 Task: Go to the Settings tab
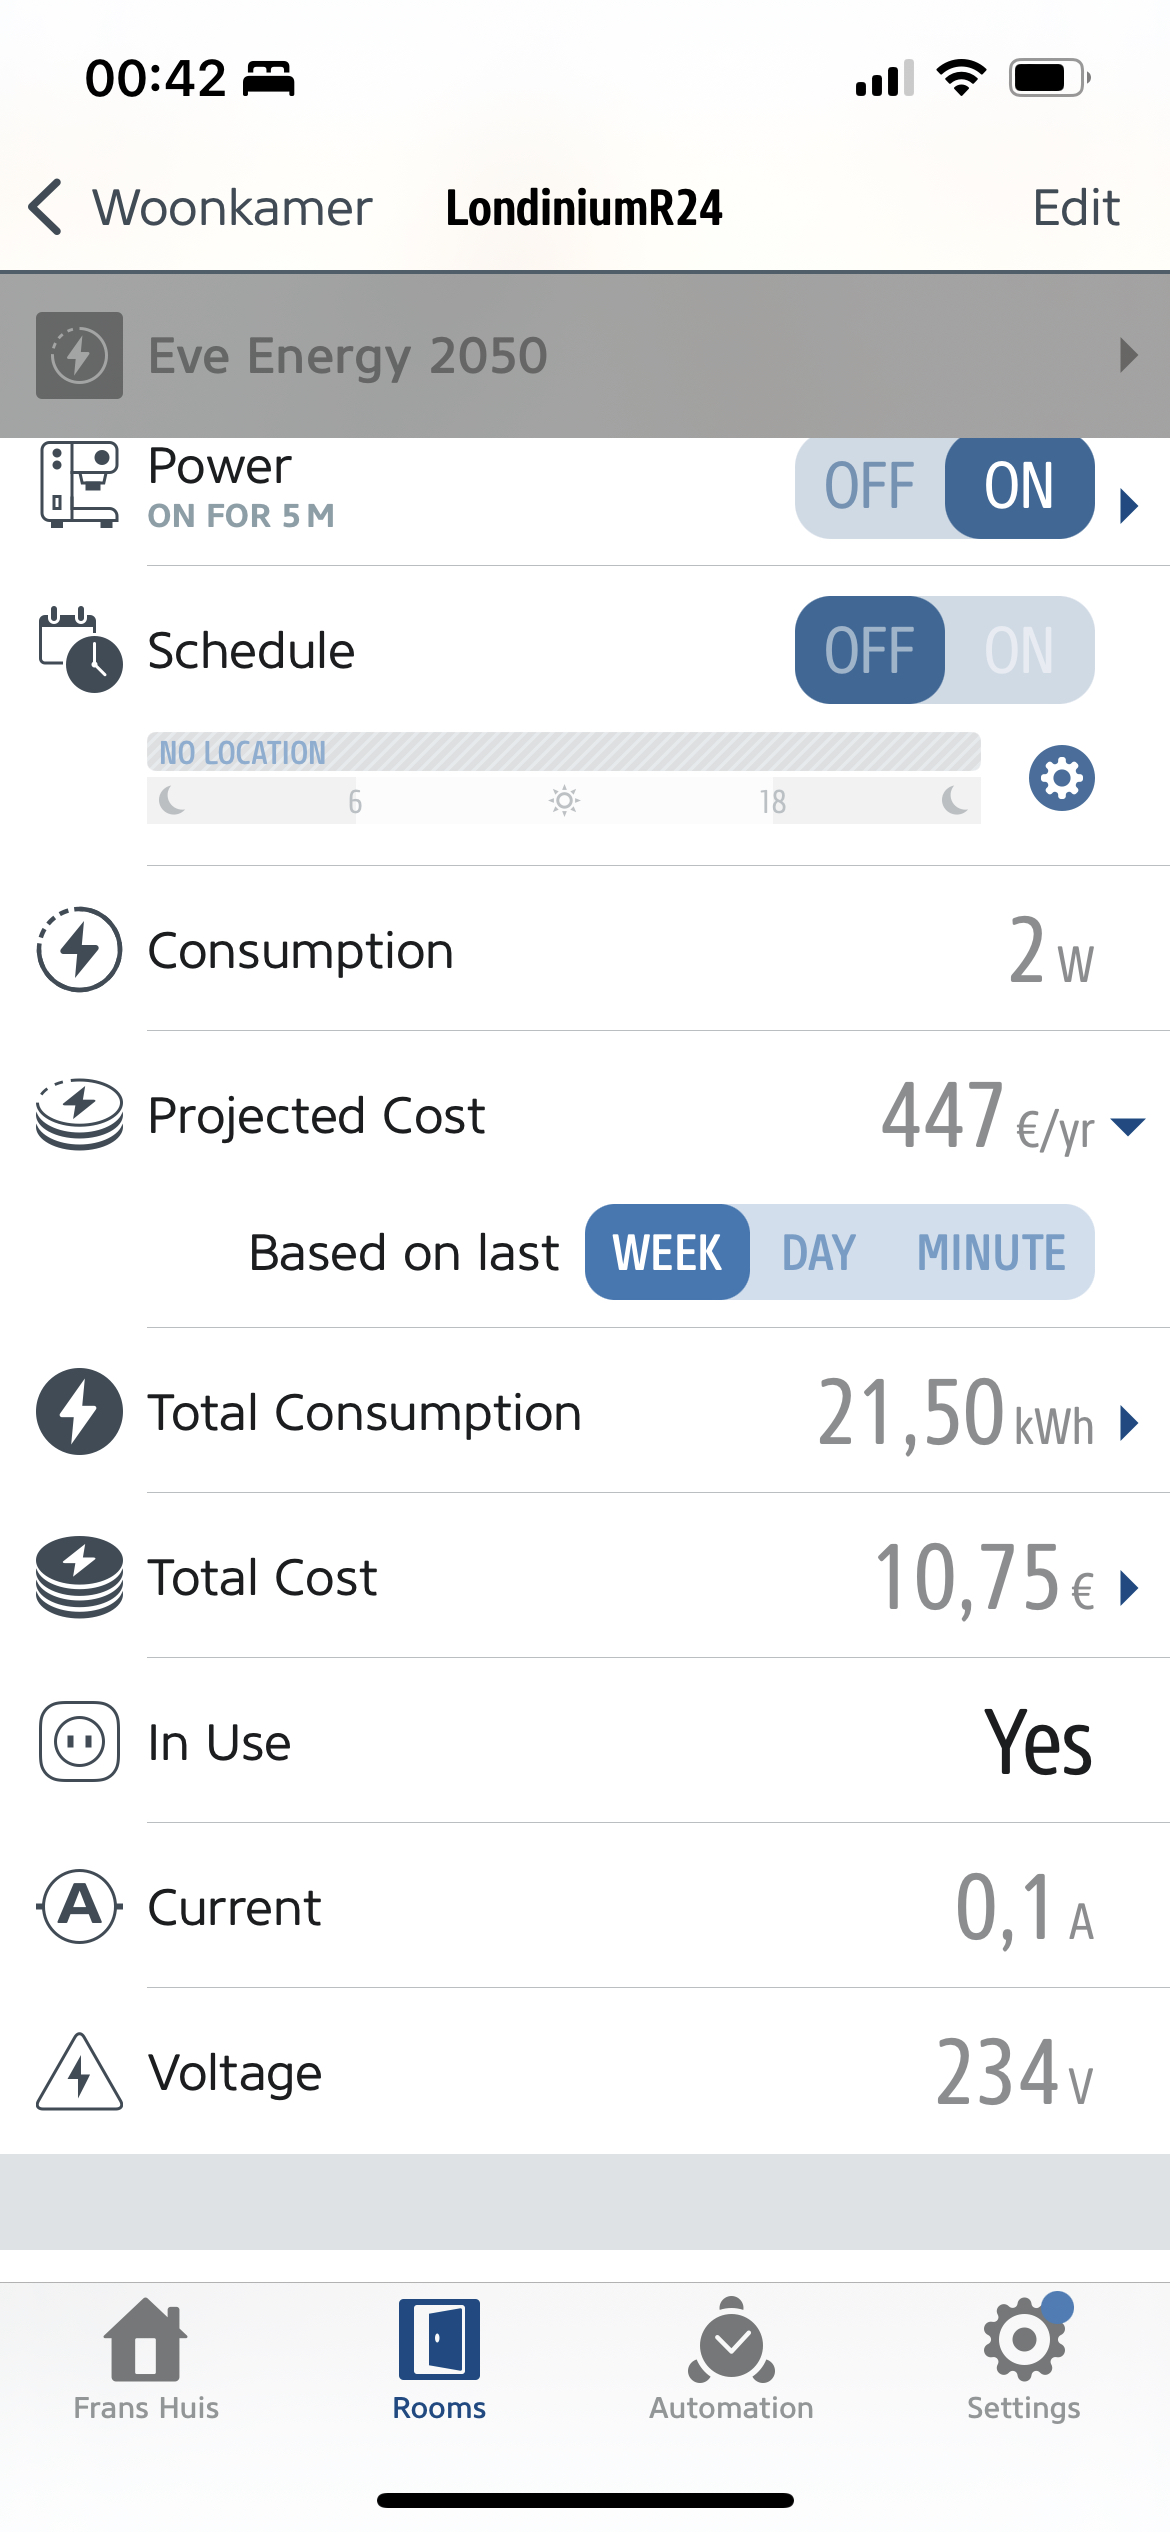click(1023, 2358)
